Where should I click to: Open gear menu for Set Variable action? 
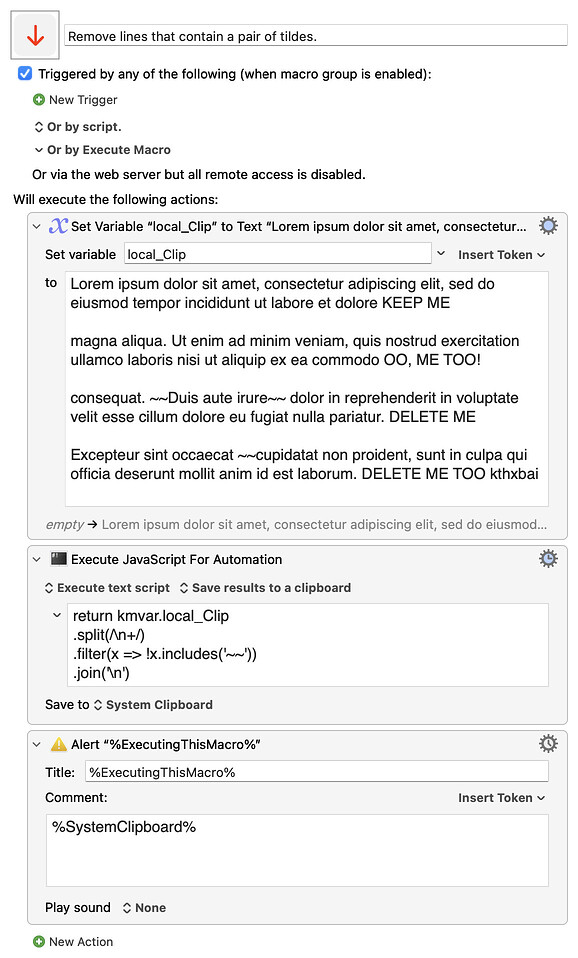click(x=548, y=226)
